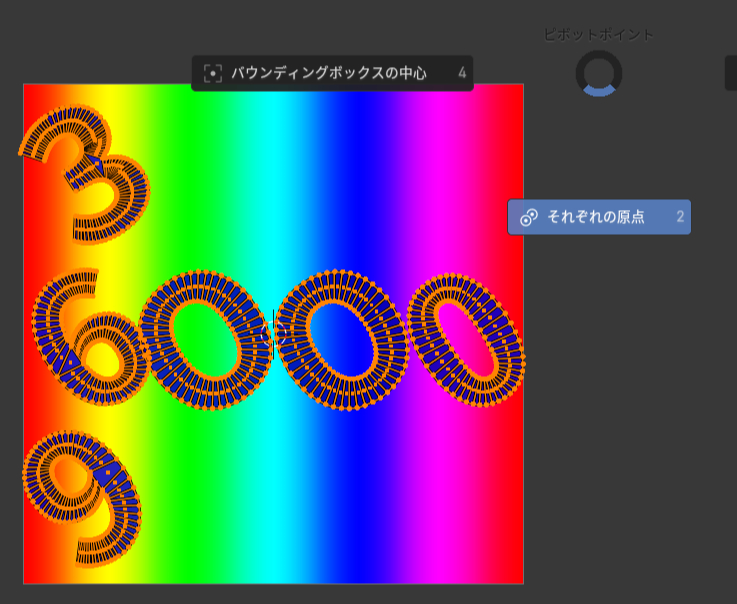Screen dimensions: 737x604
Task: Select バウンディングボックスの中心 pivot option
Action: tap(332, 73)
